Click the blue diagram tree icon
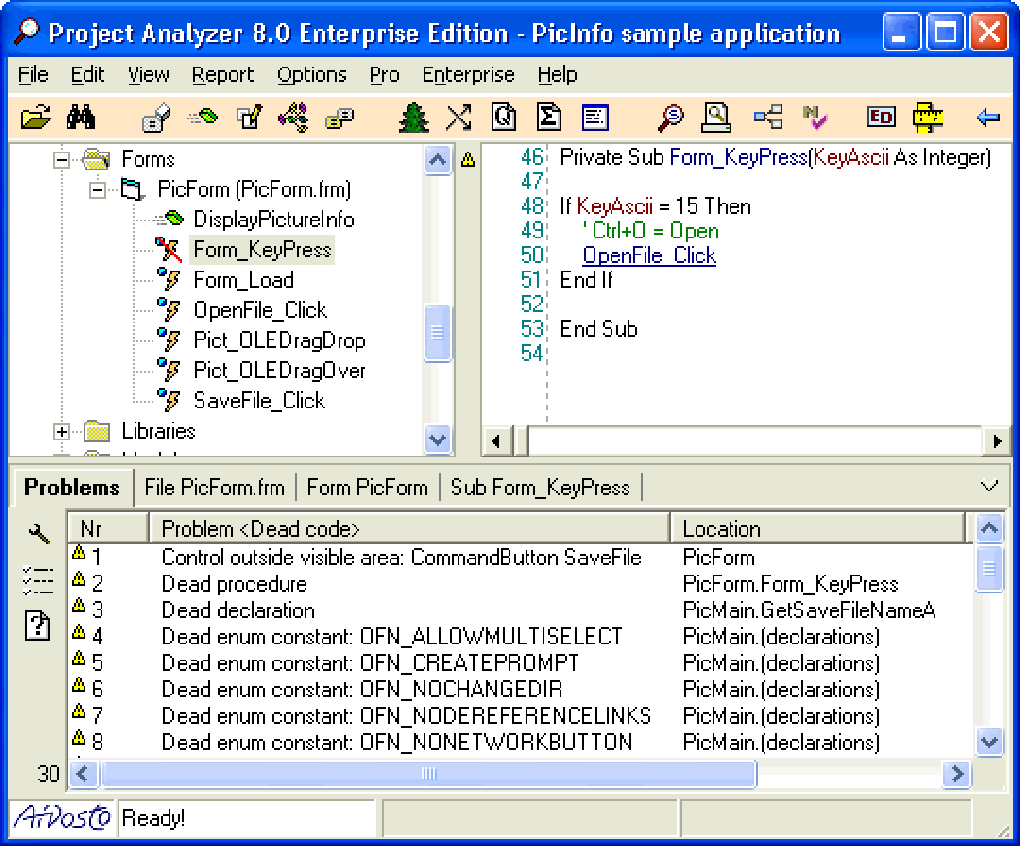Screen dimensions: 1020x846 [x=768, y=118]
